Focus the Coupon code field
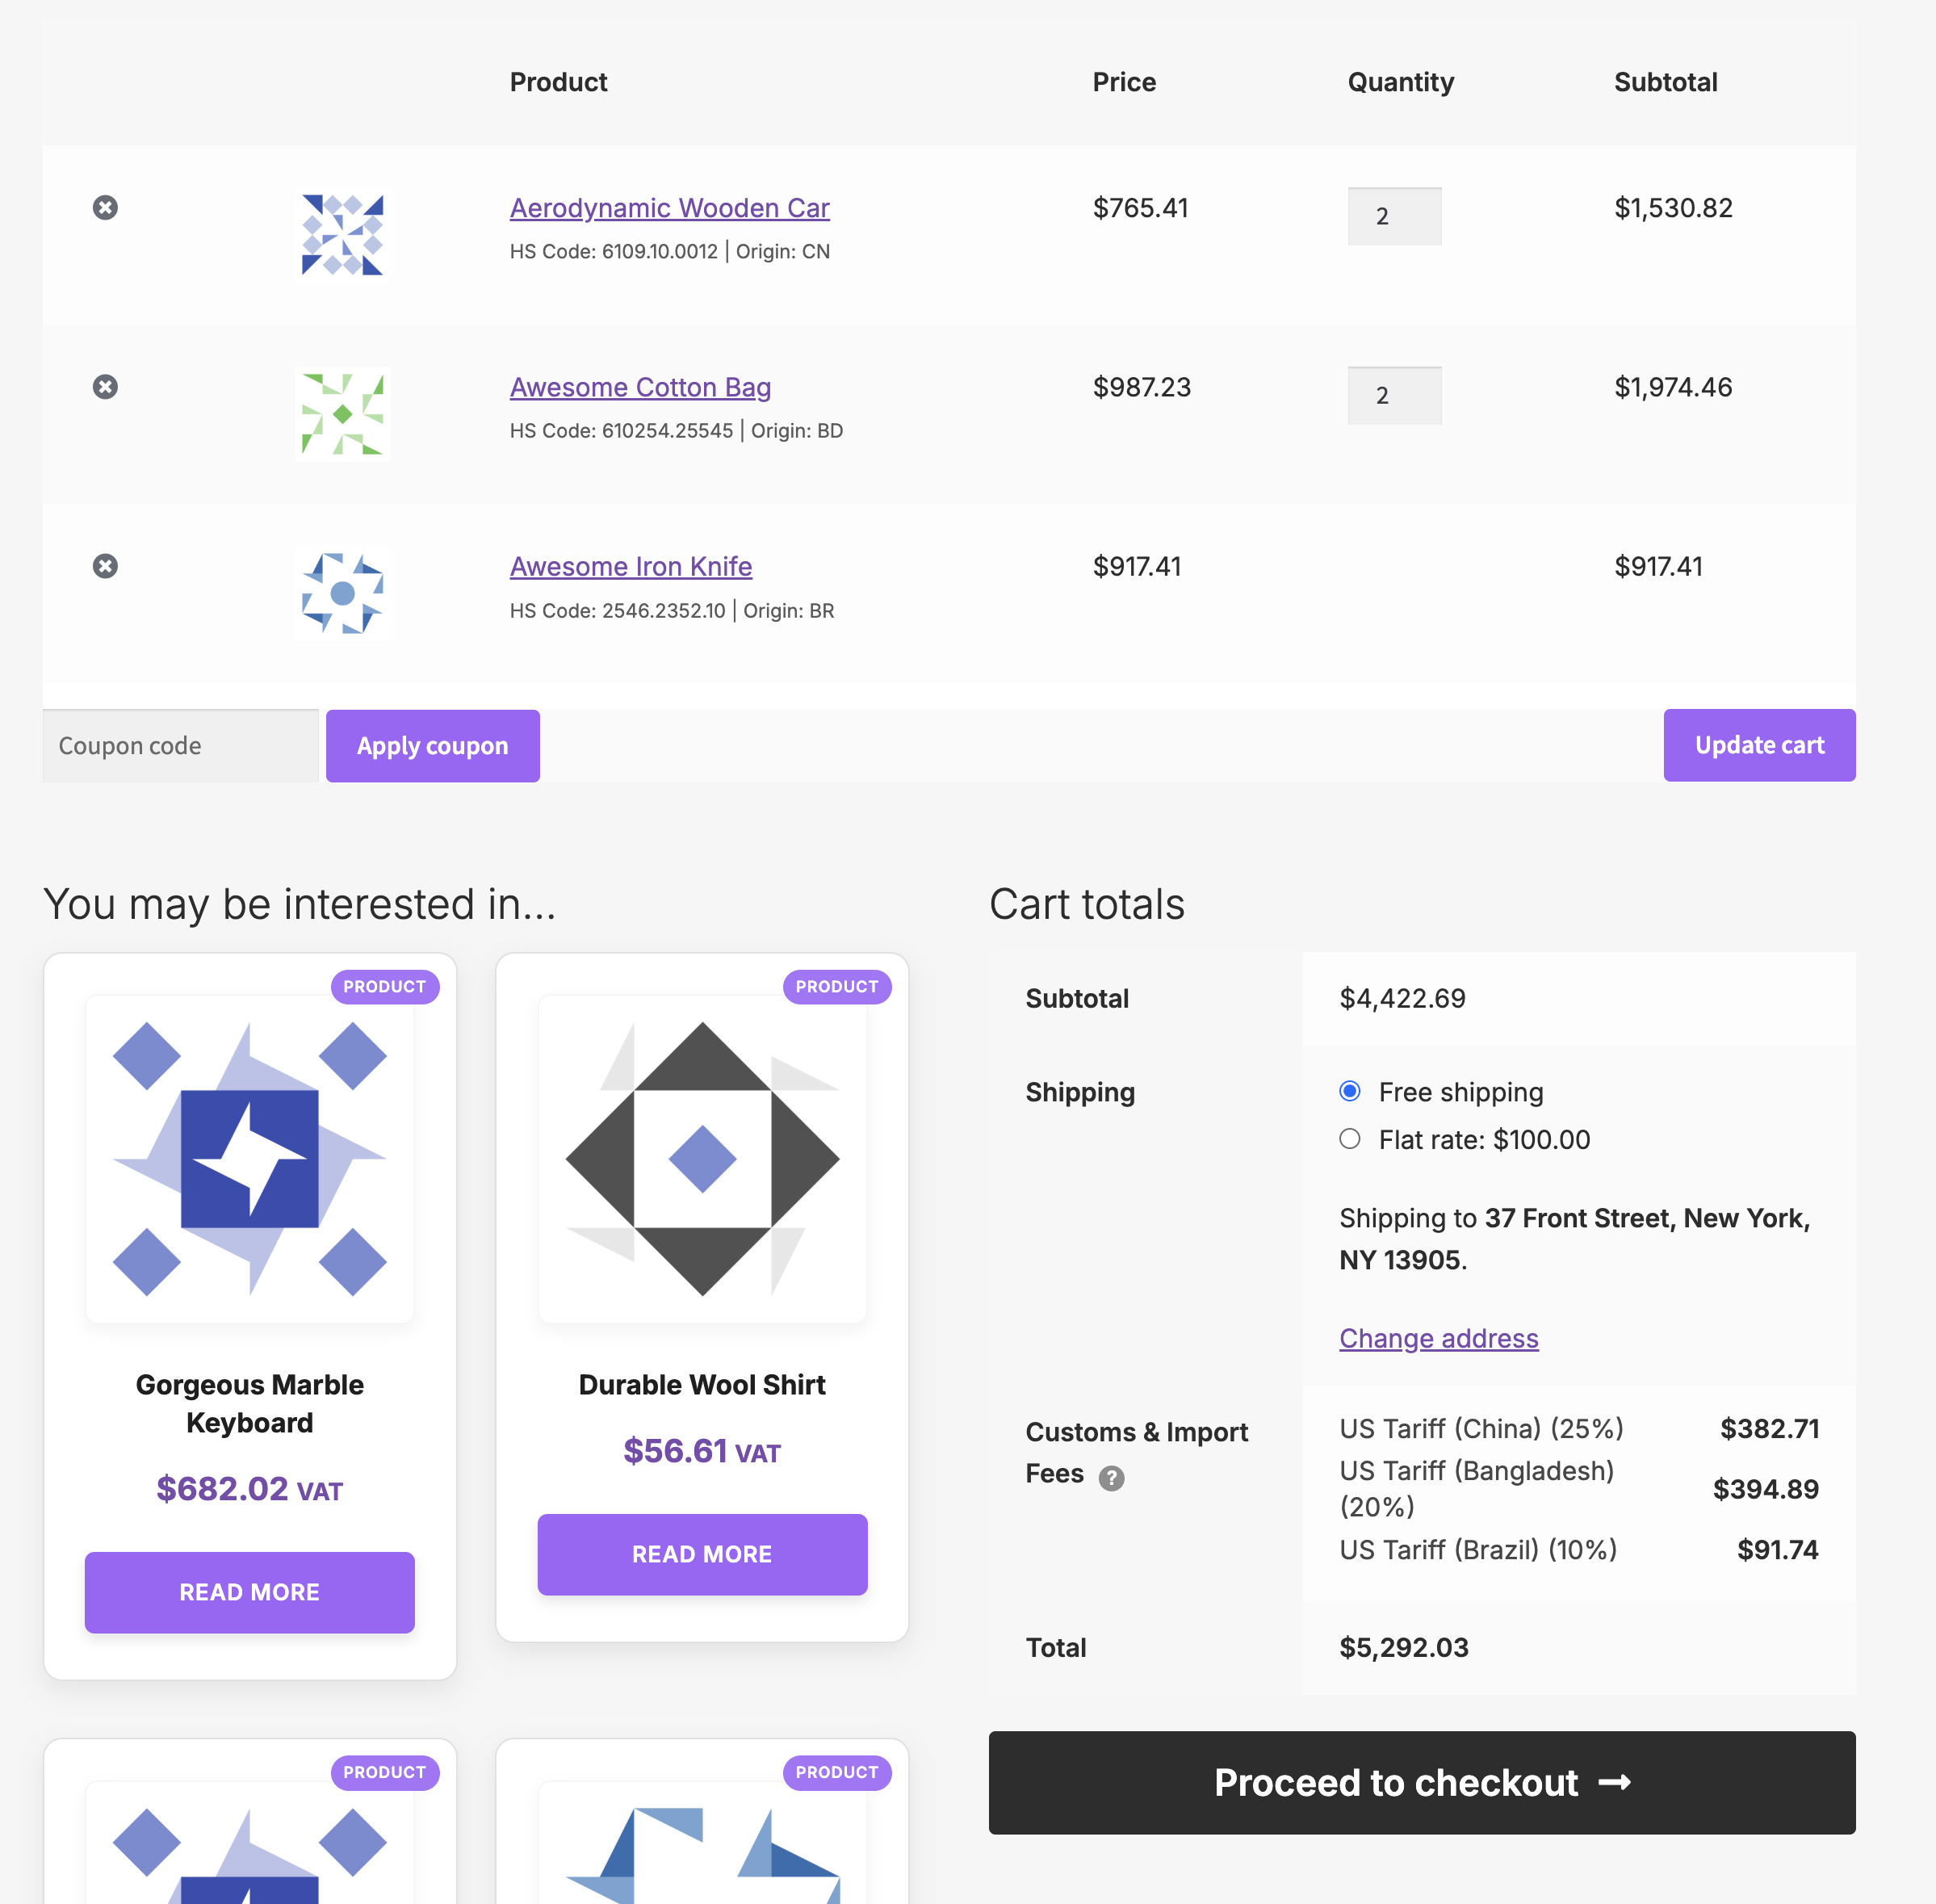Viewport: 1936px width, 1904px height. (x=181, y=746)
